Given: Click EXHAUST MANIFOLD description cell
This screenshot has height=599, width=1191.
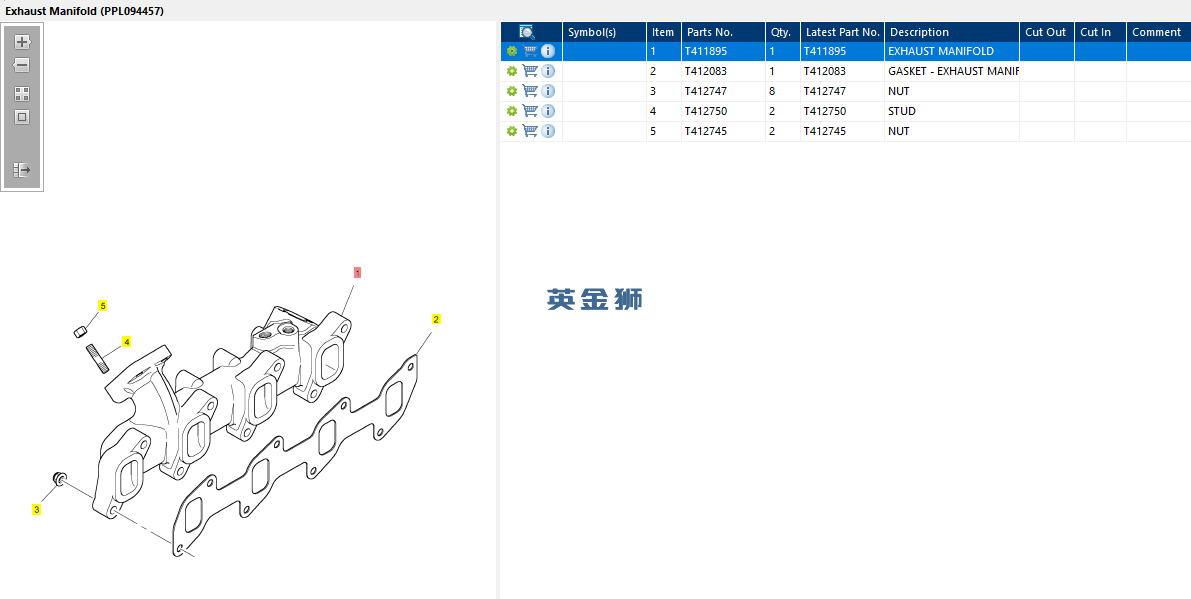Looking at the screenshot, I should (x=952, y=51).
